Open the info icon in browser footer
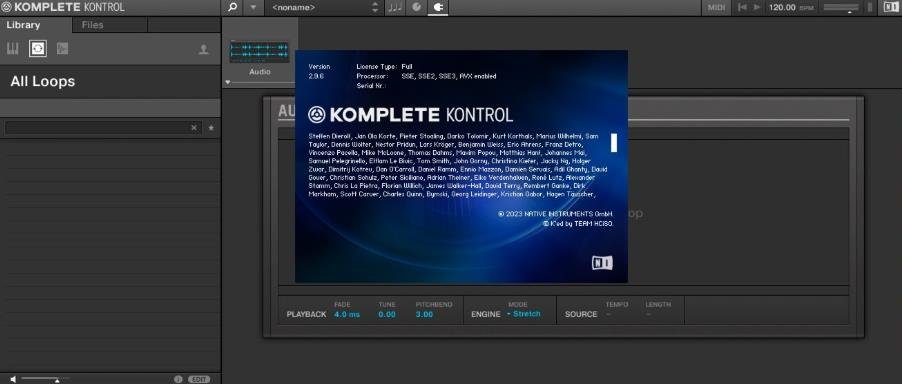The width and height of the screenshot is (902, 384). point(178,379)
